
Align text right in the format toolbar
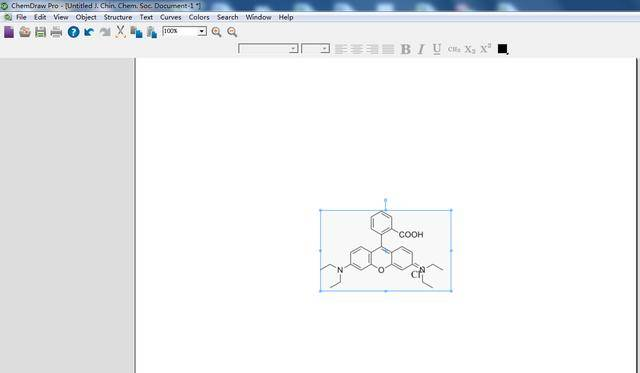point(372,49)
